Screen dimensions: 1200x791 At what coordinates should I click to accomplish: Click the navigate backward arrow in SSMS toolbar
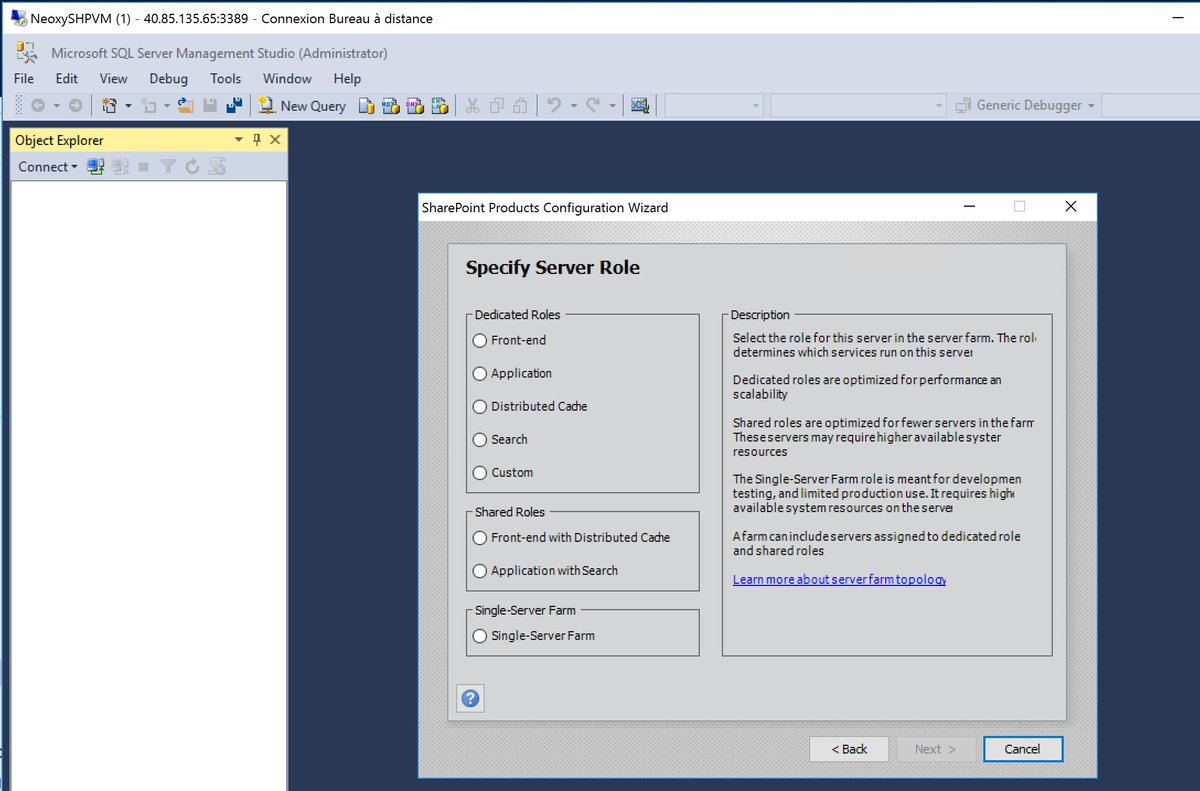(37, 105)
